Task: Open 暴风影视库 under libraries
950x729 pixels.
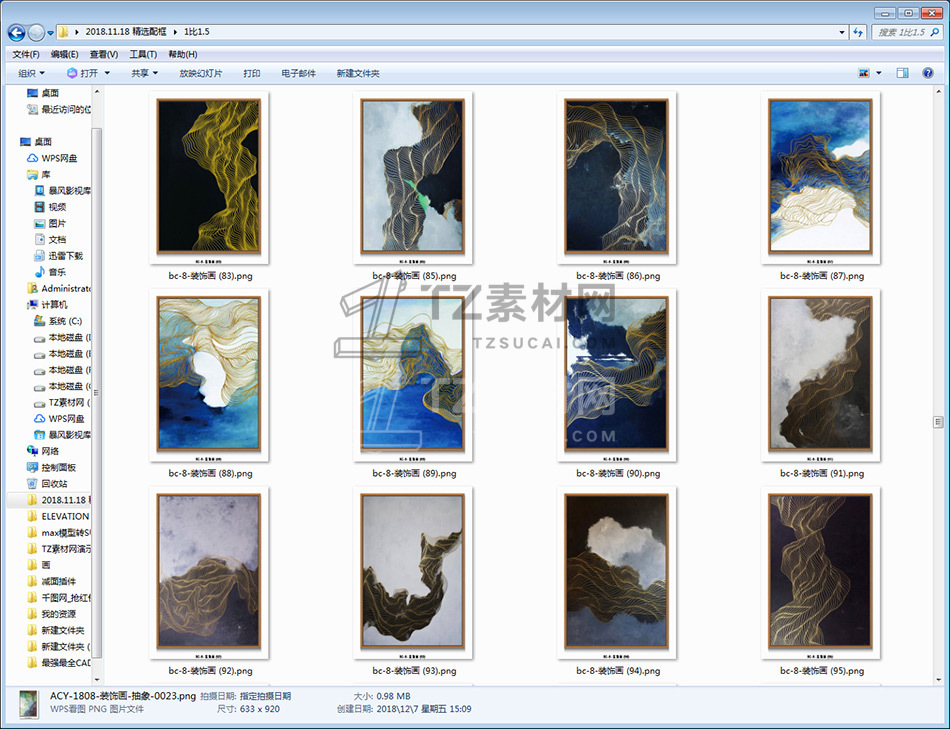Action: click(x=63, y=190)
